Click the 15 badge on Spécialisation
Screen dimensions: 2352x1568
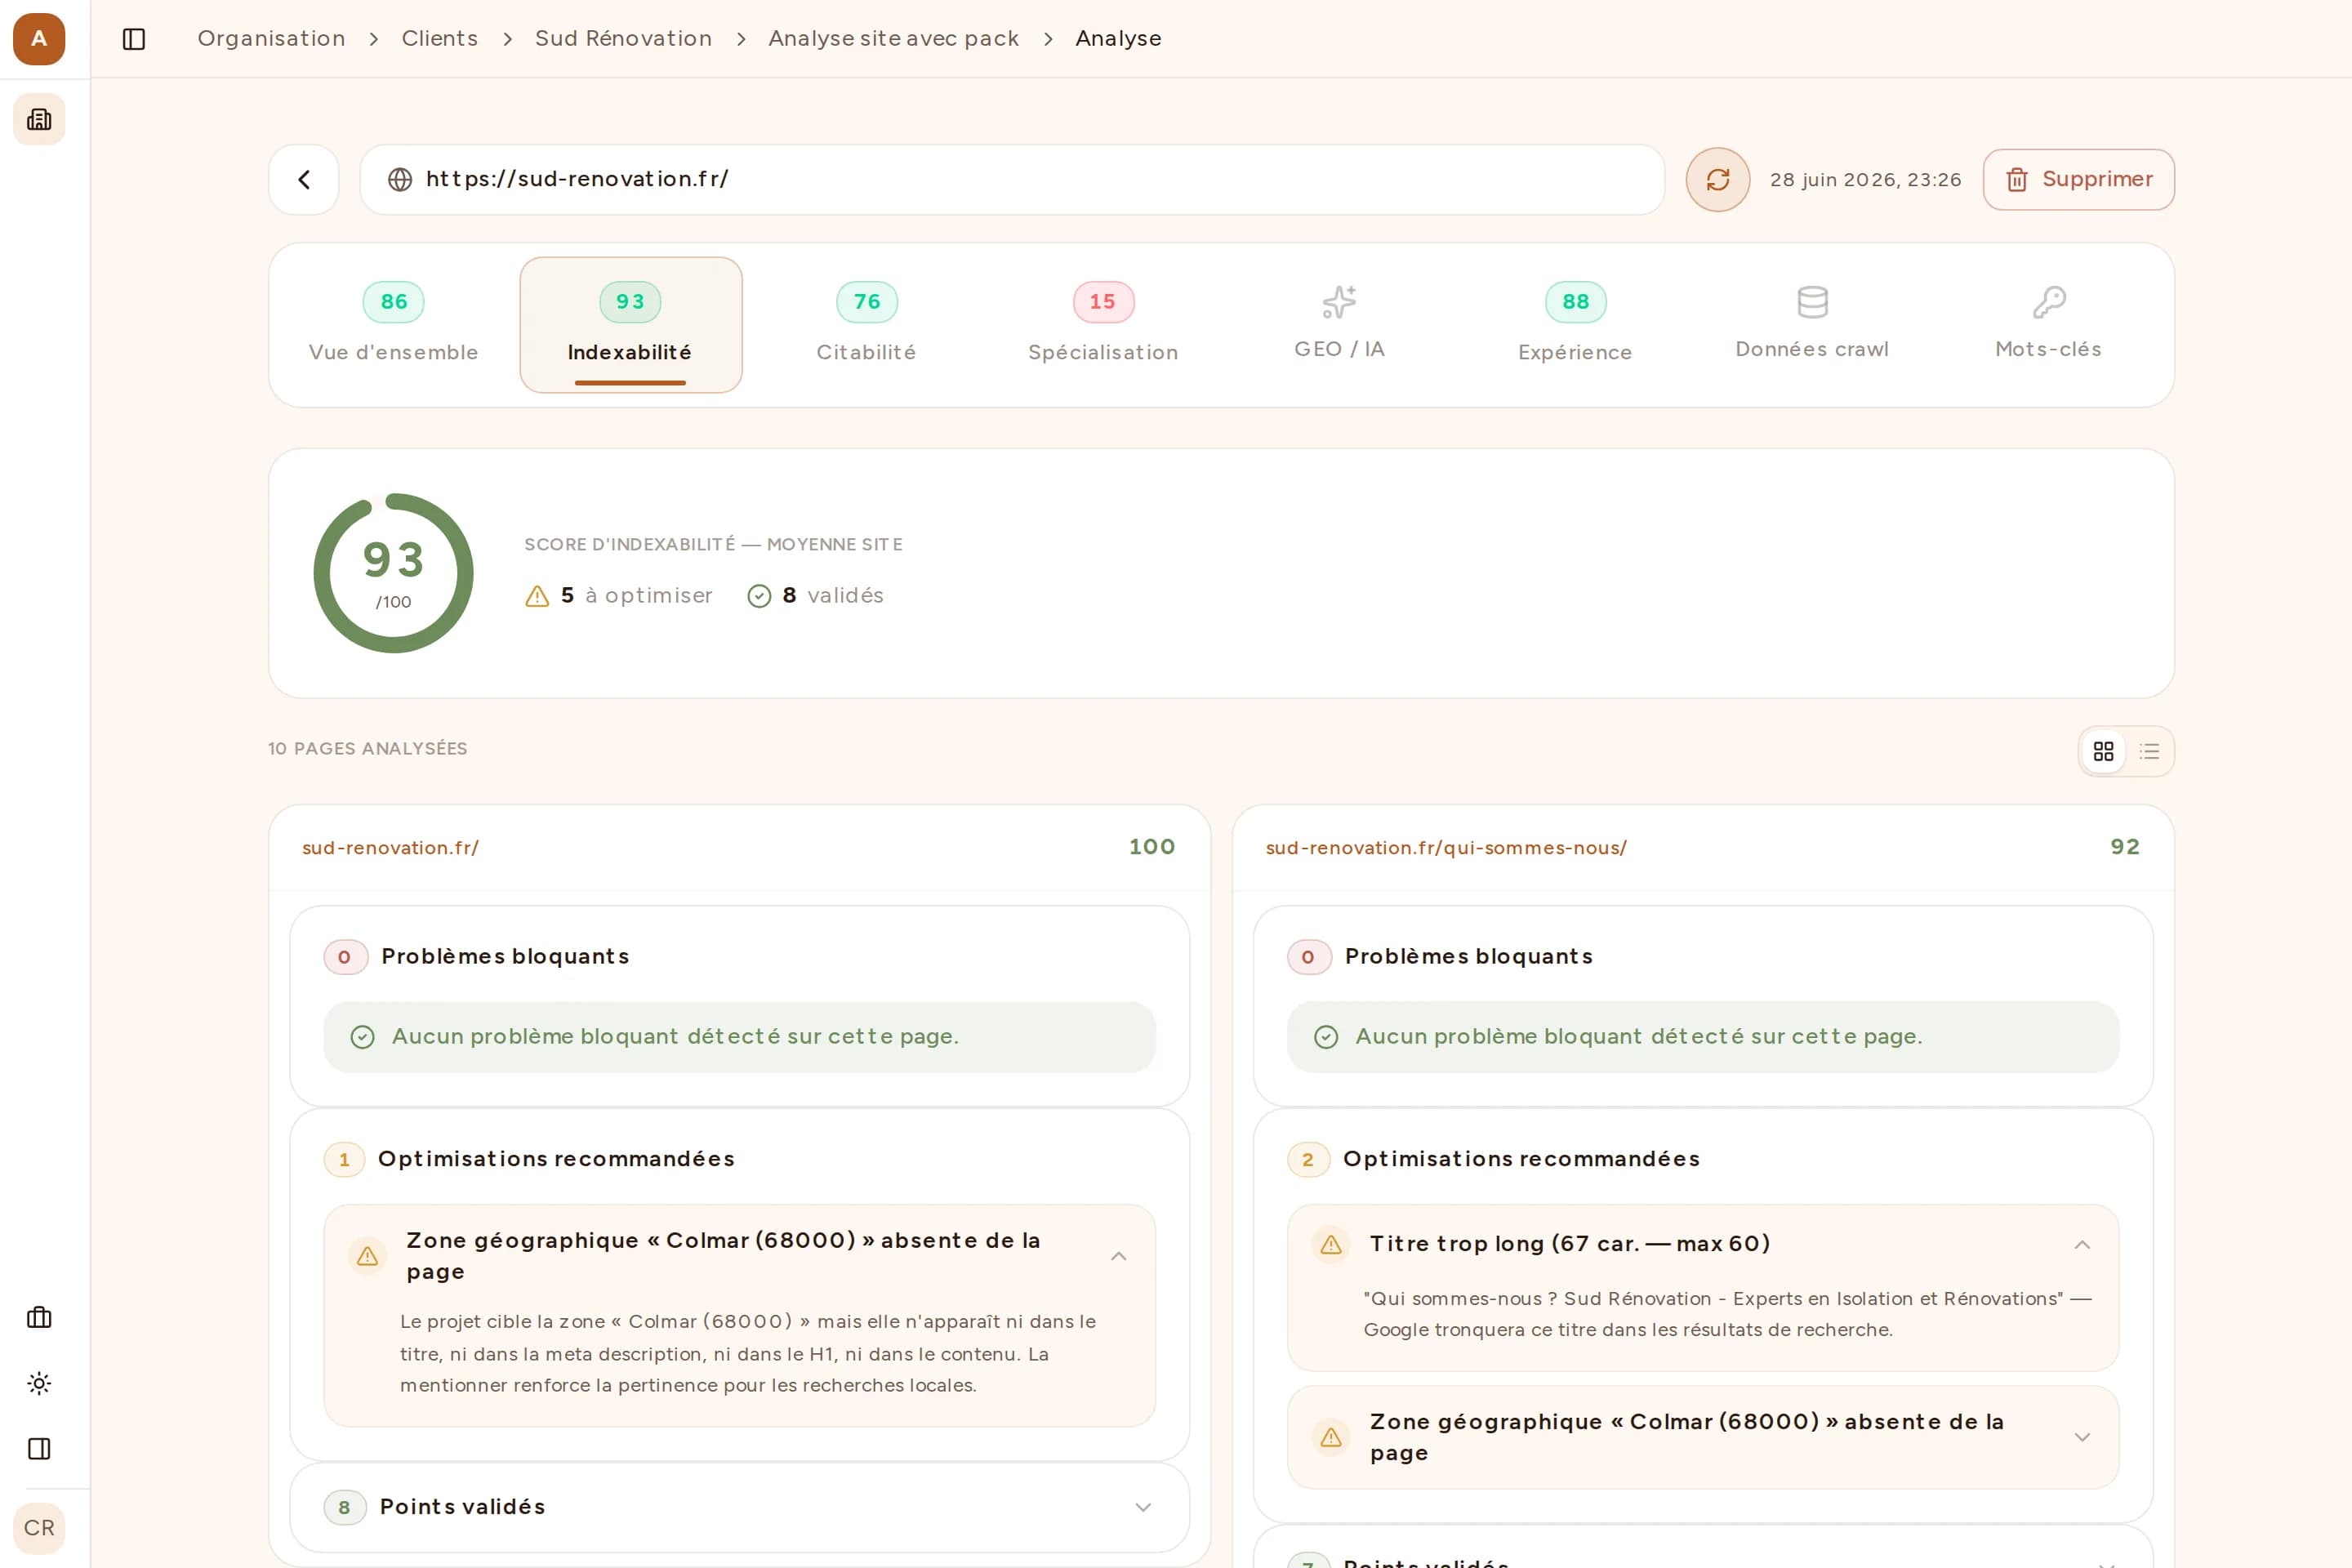pyautogui.click(x=1103, y=302)
